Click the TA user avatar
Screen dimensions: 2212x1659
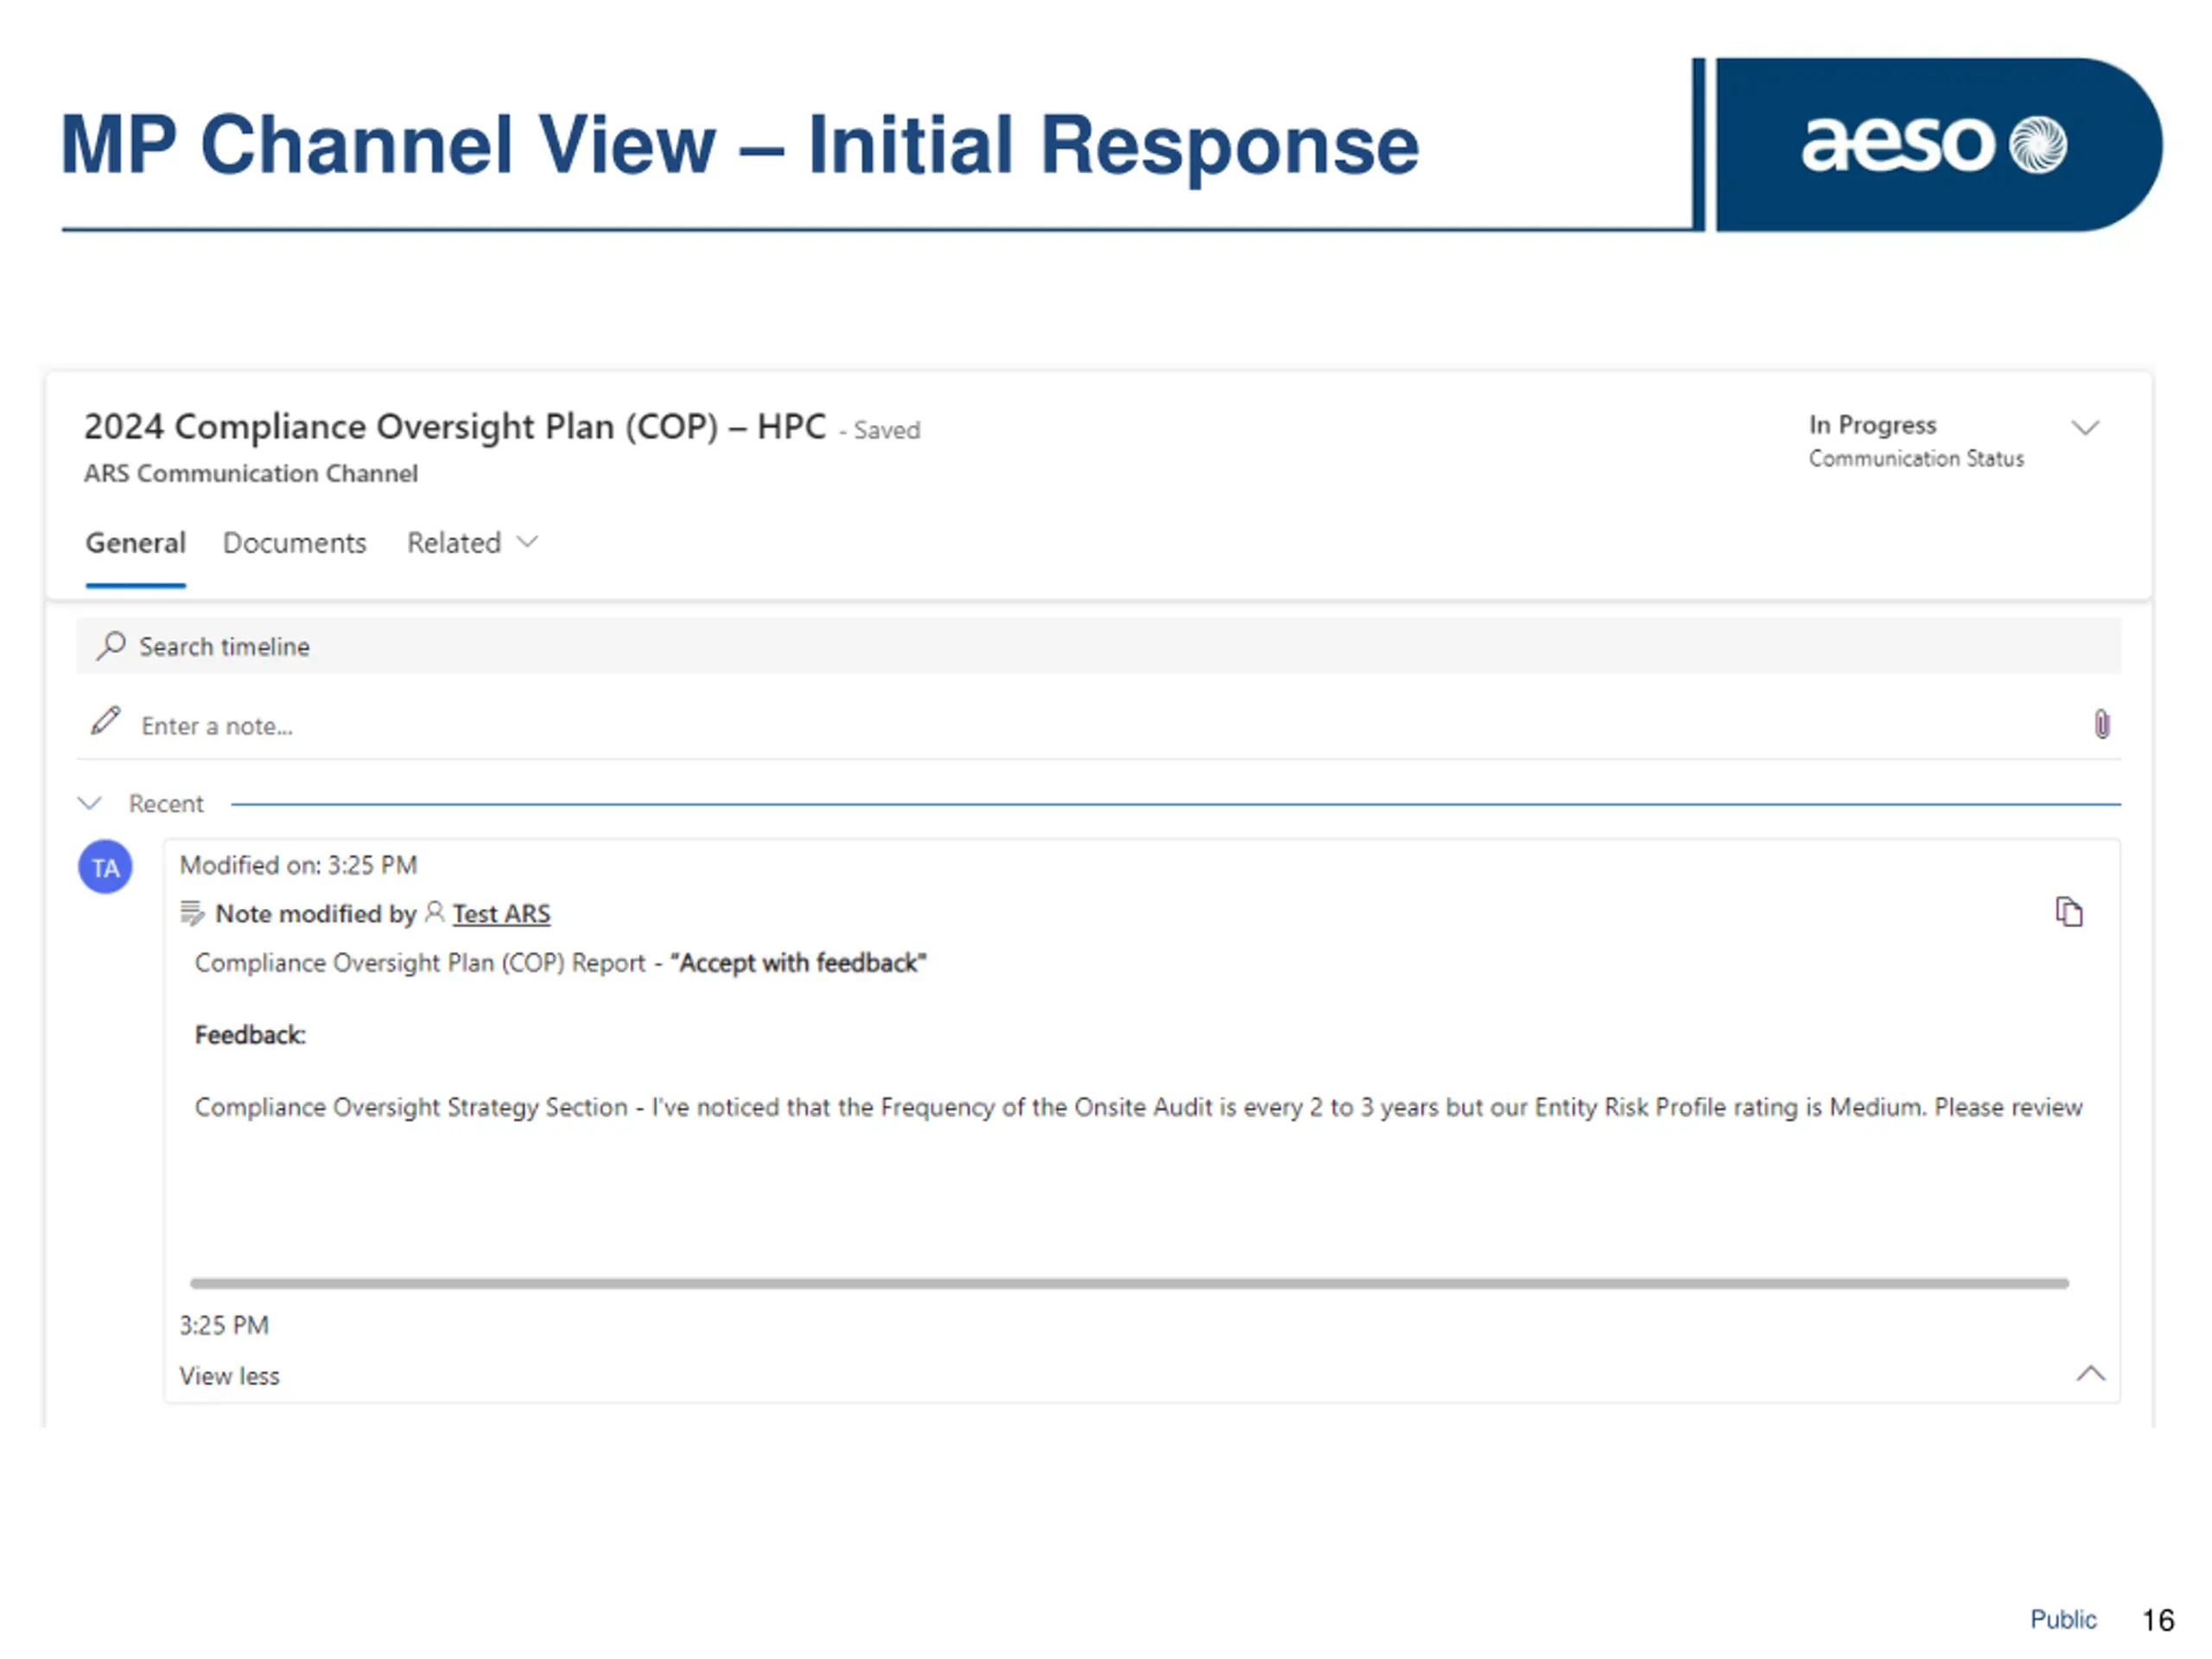pos(106,867)
